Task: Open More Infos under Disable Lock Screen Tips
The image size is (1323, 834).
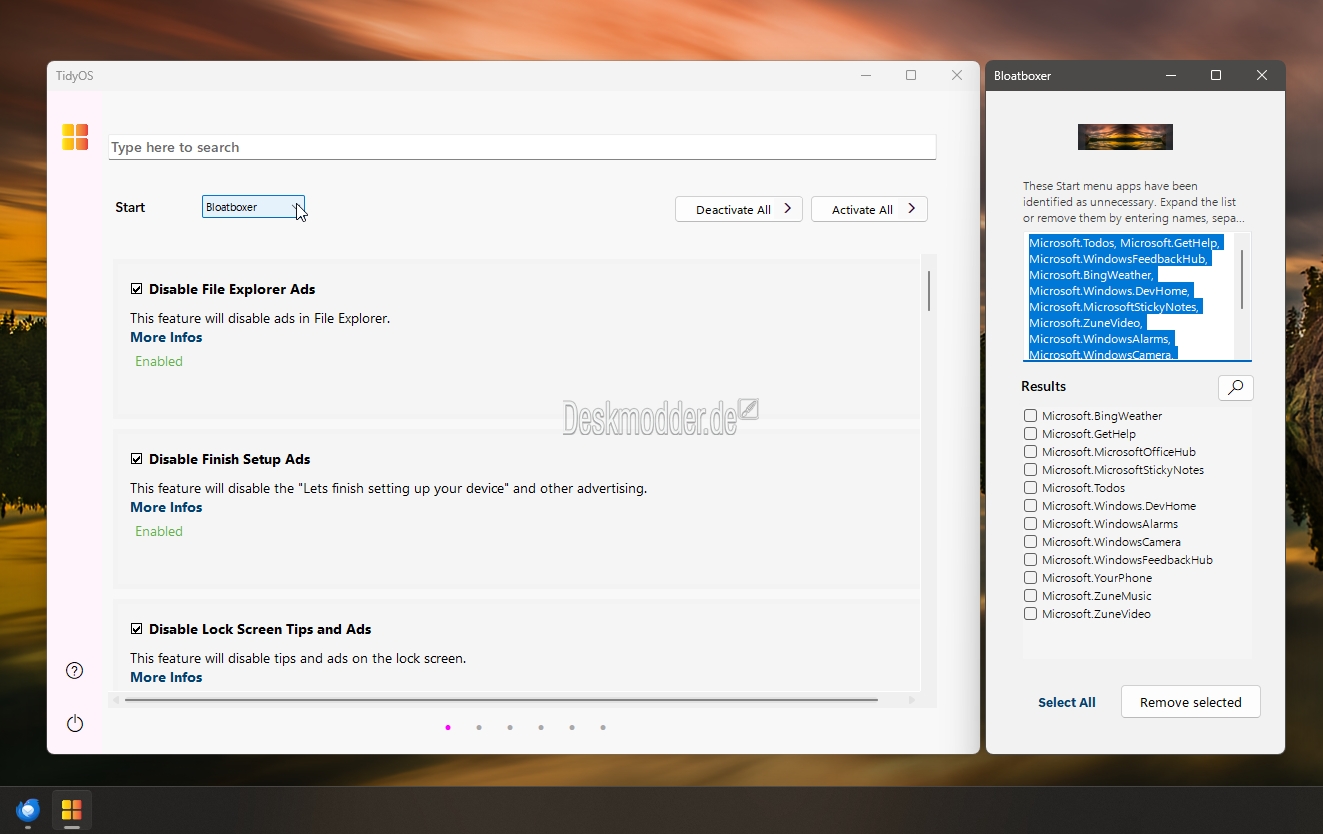Action: (x=166, y=677)
